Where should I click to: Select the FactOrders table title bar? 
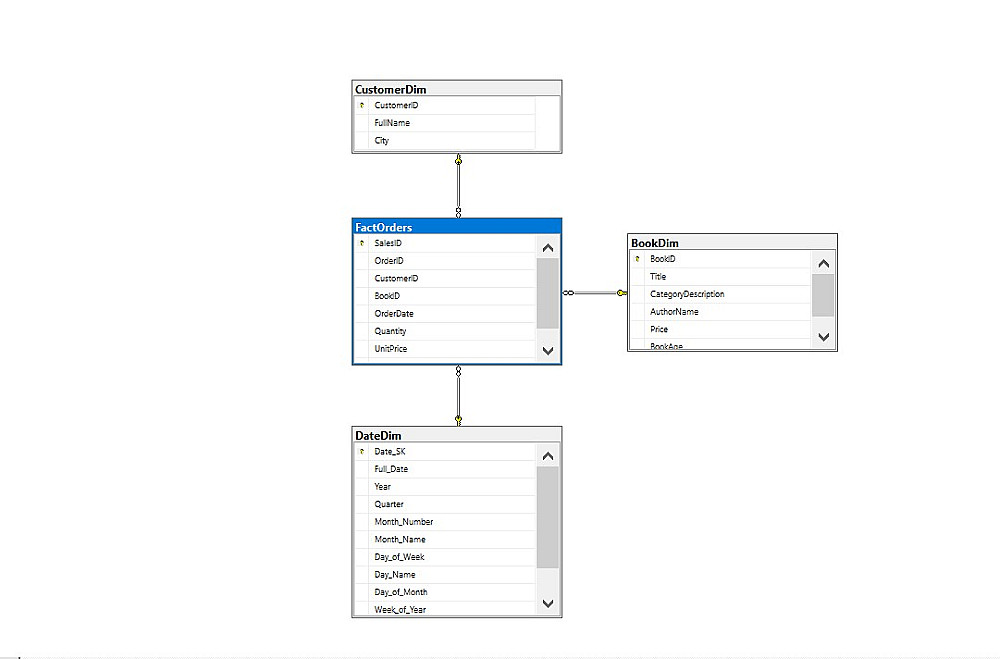457,227
